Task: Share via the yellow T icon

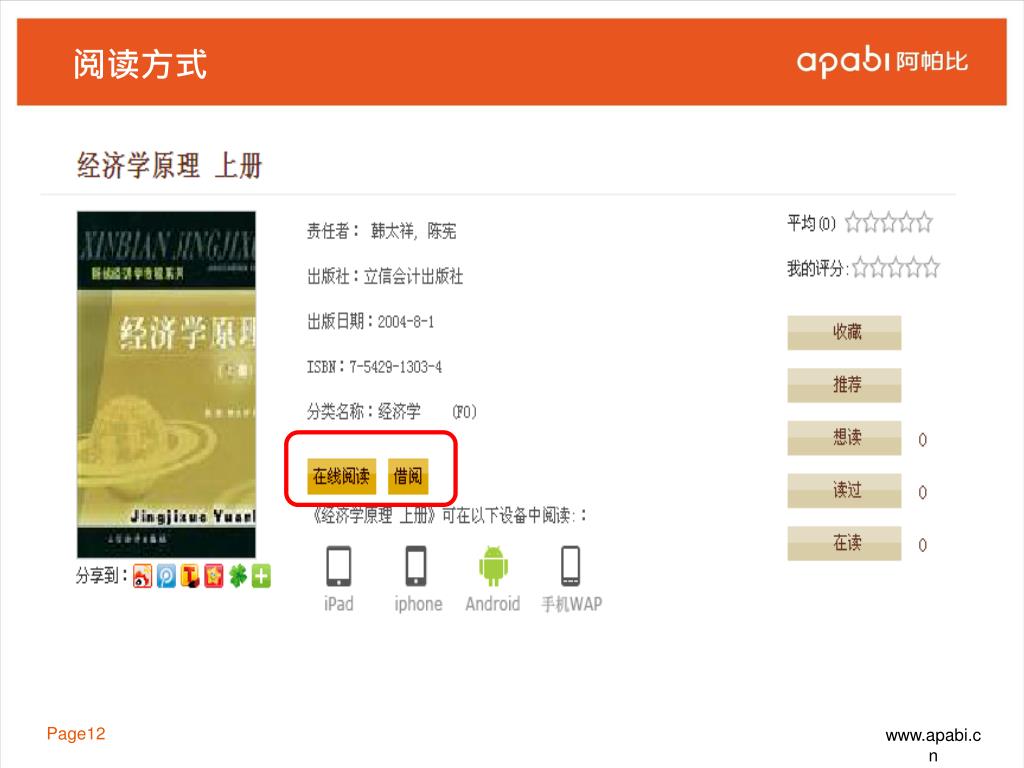Action: pos(190,576)
